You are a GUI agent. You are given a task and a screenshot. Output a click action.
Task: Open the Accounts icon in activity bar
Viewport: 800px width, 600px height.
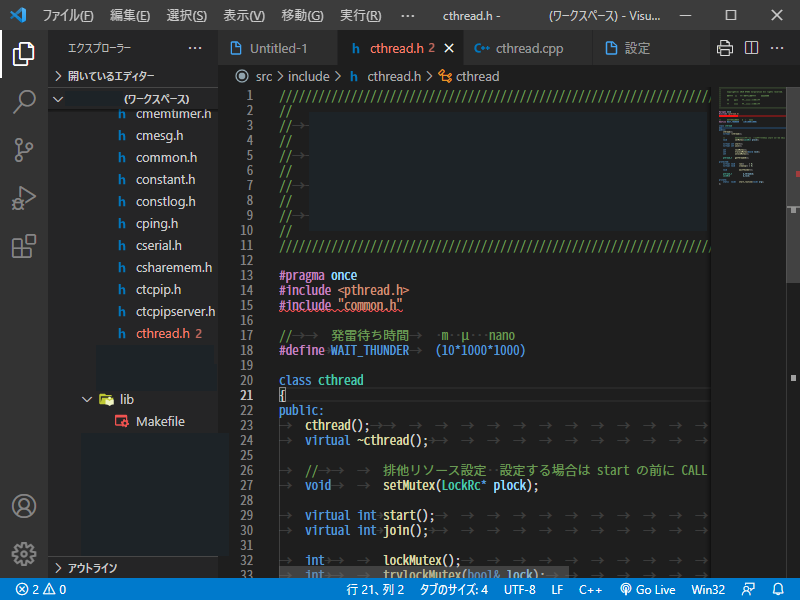tap(24, 507)
